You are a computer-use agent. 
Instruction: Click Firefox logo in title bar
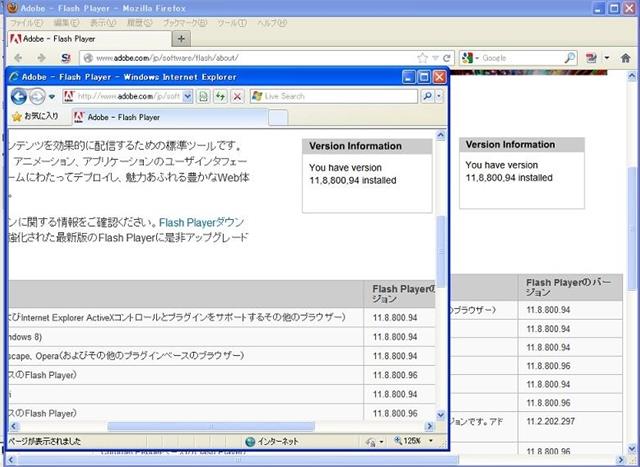(12, 8)
